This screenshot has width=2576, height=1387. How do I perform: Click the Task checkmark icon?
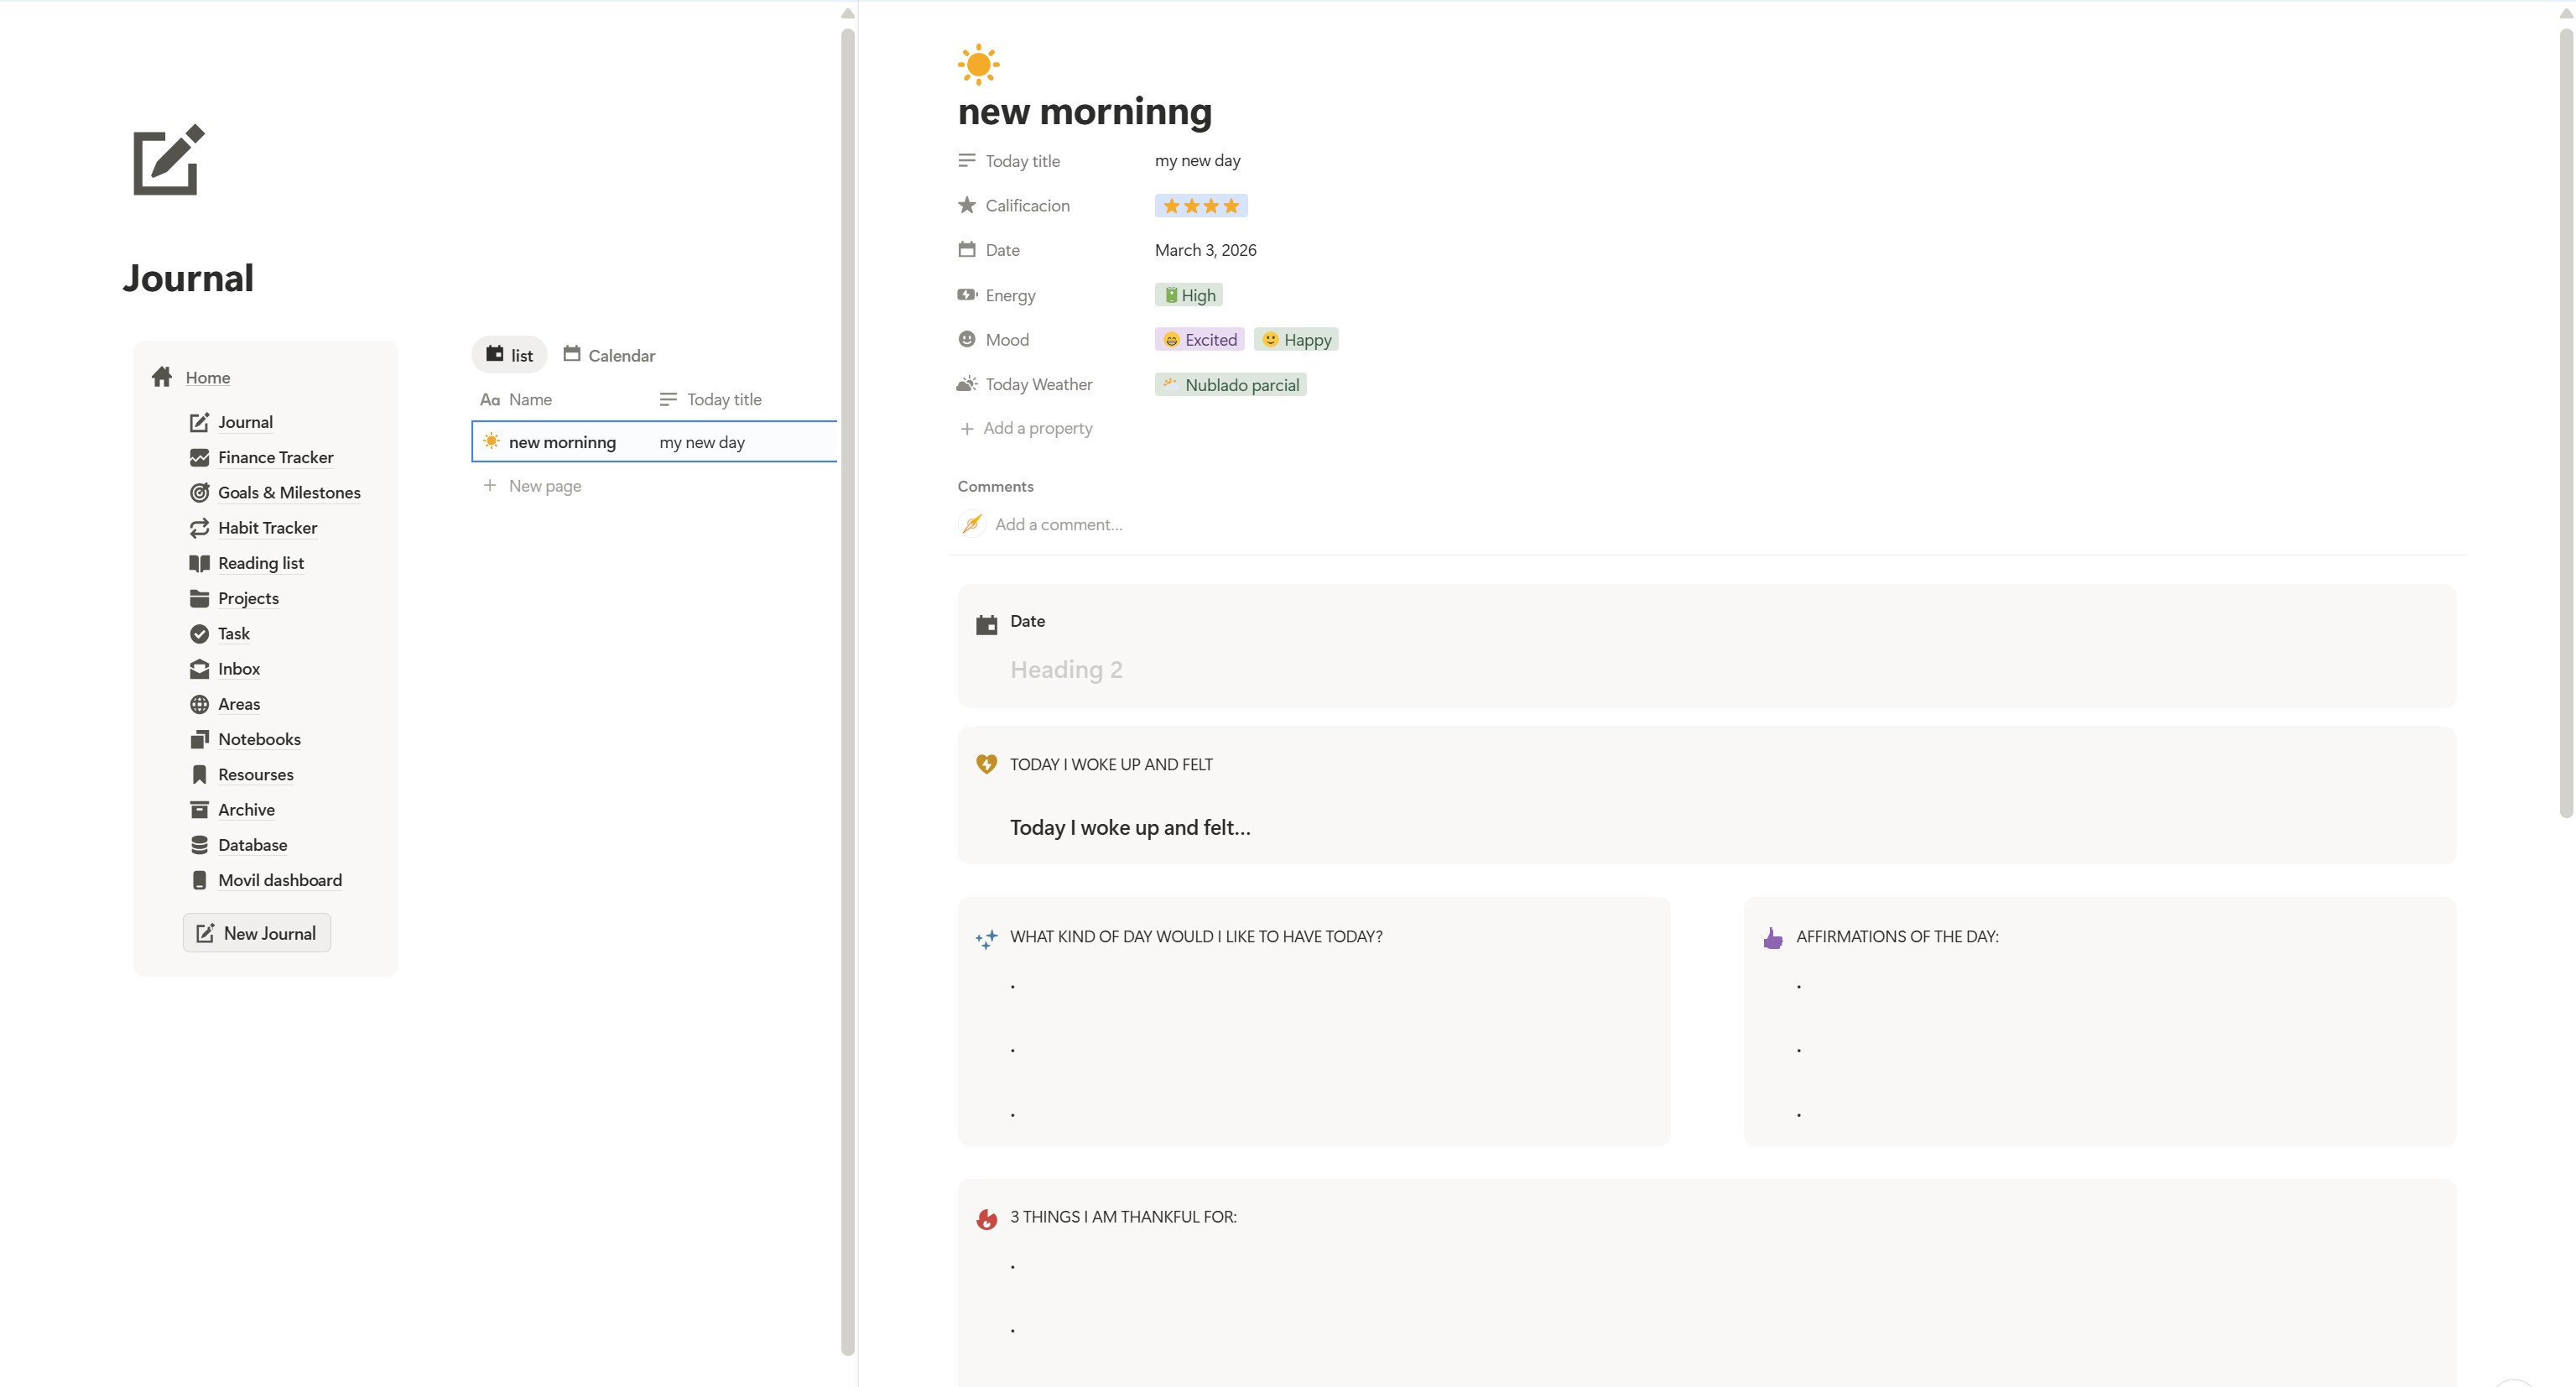(x=200, y=633)
